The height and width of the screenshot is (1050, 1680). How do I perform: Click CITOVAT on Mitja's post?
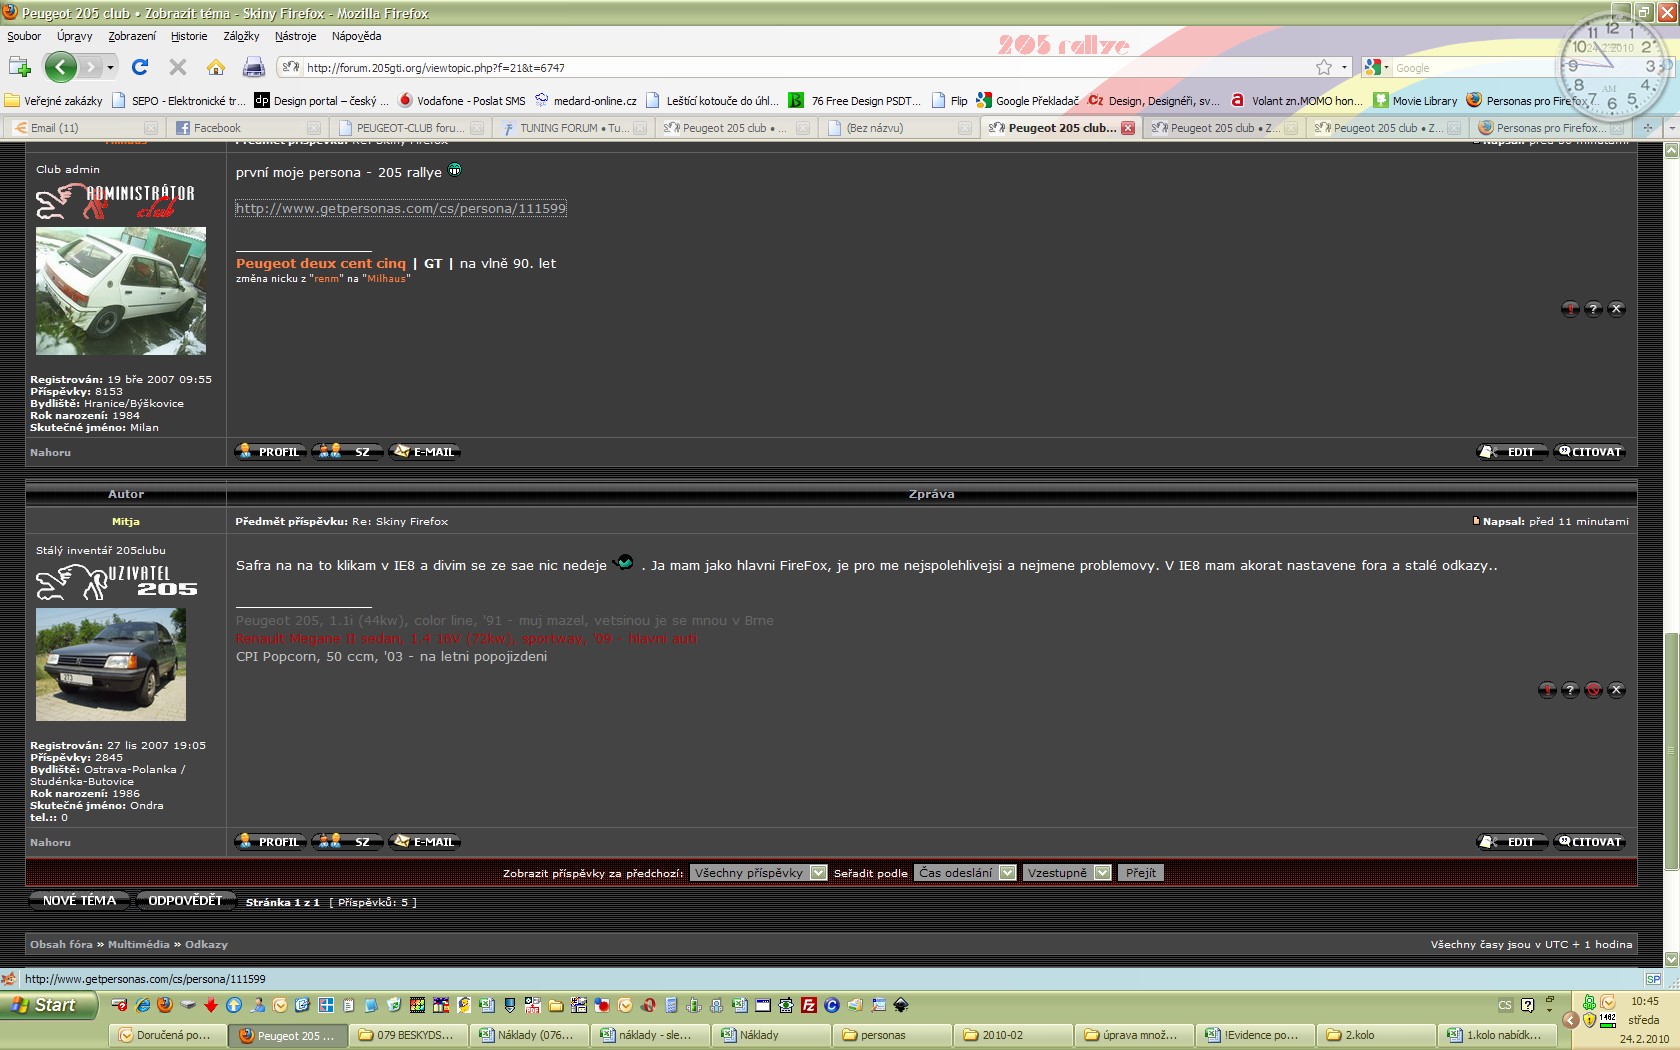[x=1589, y=842]
